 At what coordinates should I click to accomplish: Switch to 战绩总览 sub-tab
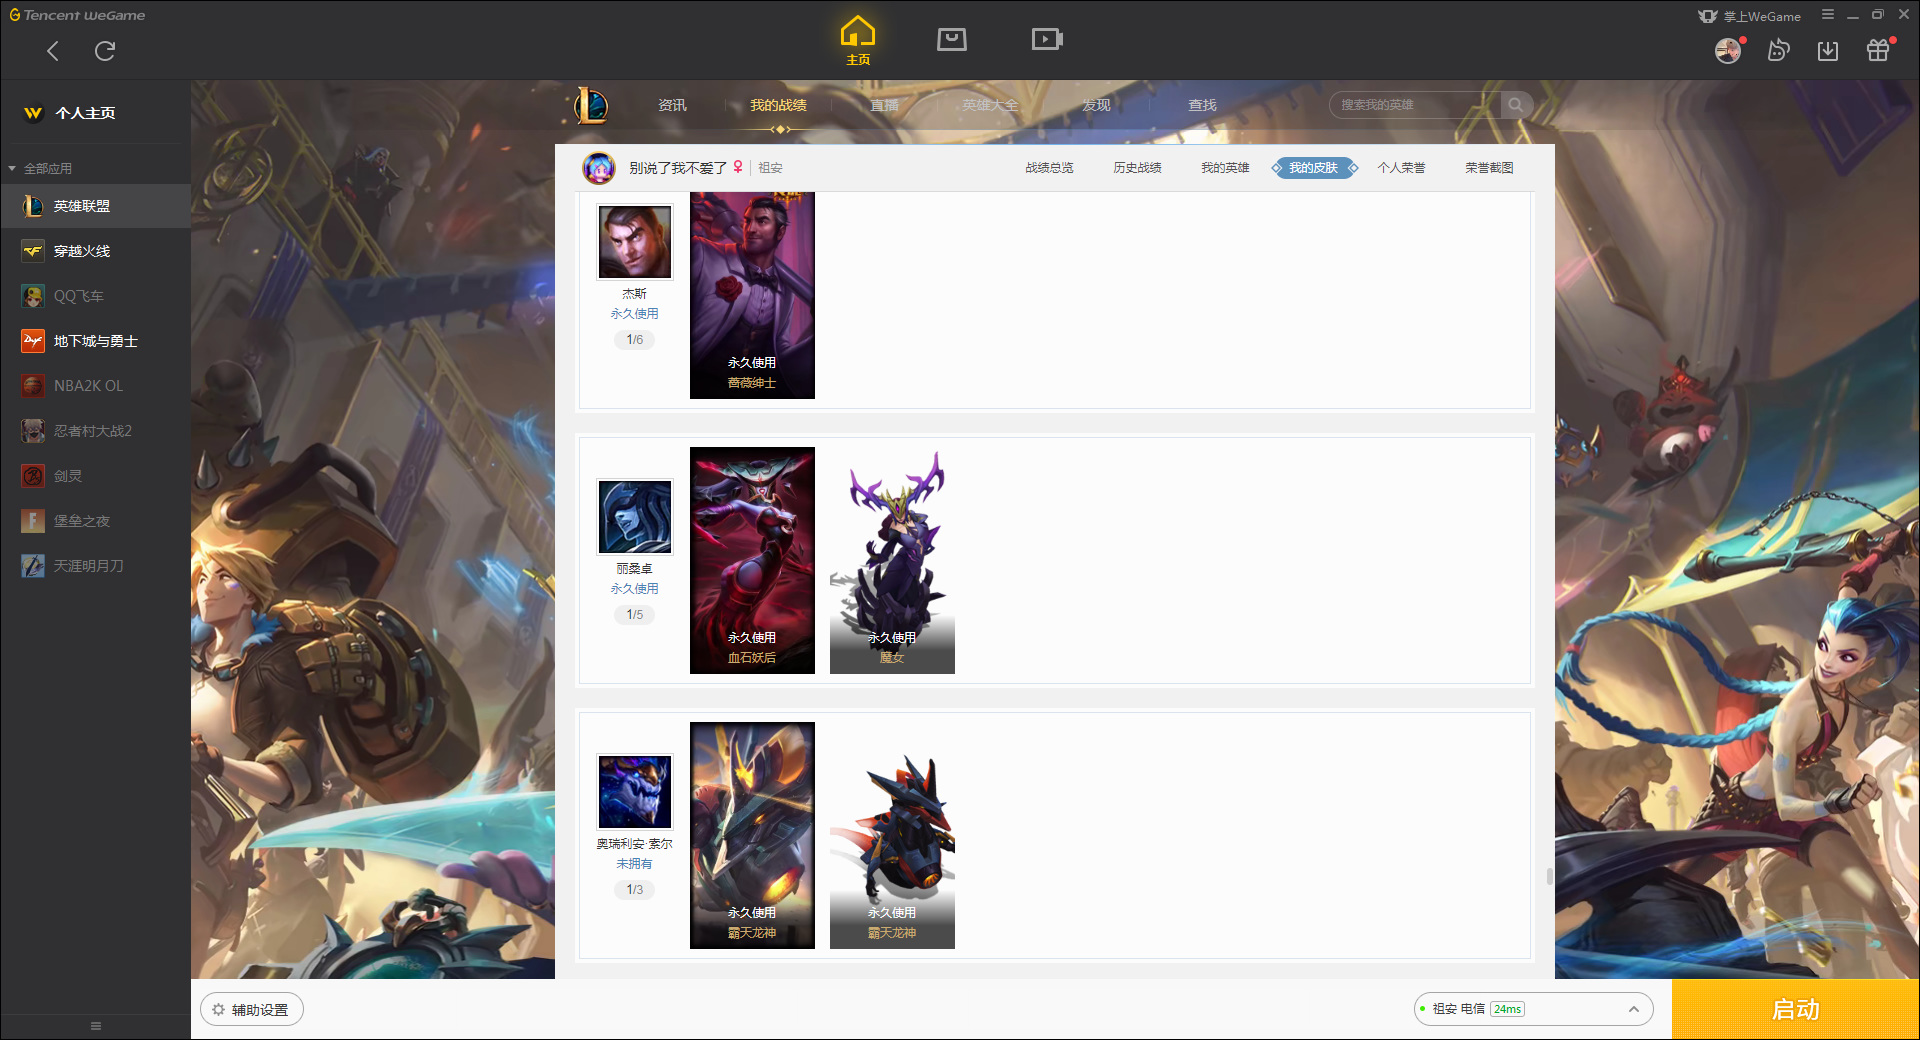[x=1049, y=168]
